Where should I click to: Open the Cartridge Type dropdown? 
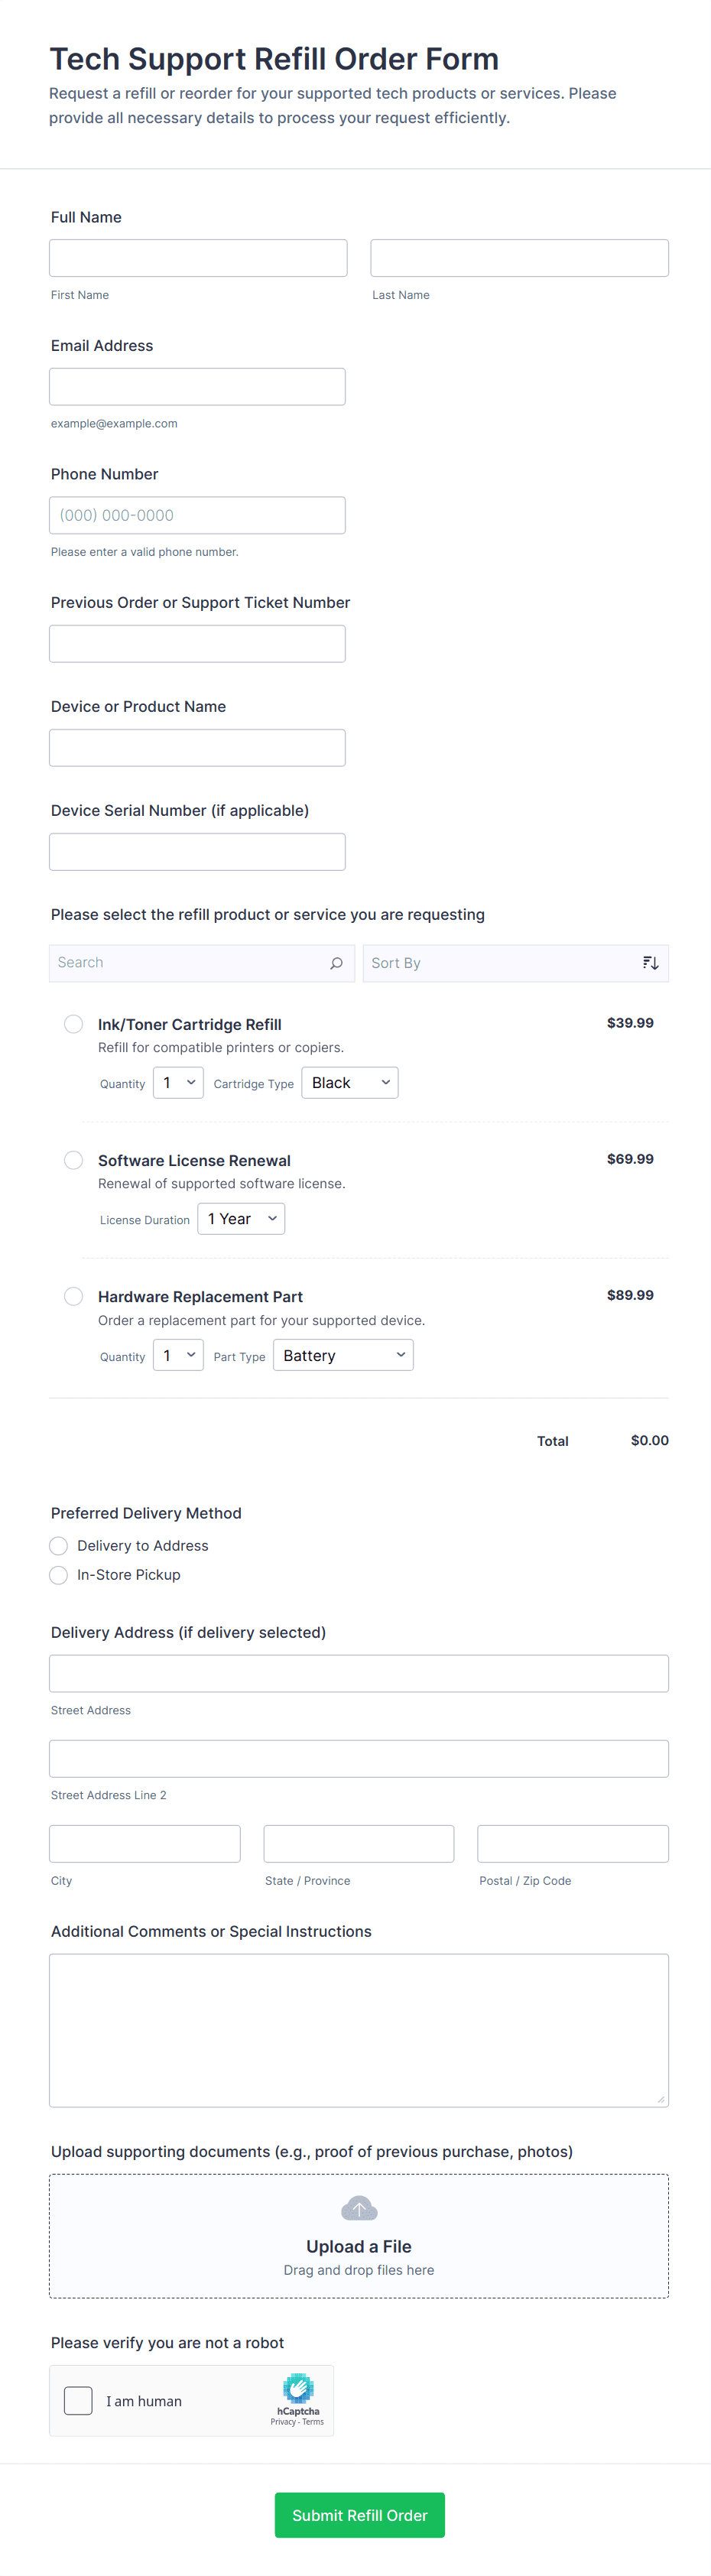coord(349,1083)
